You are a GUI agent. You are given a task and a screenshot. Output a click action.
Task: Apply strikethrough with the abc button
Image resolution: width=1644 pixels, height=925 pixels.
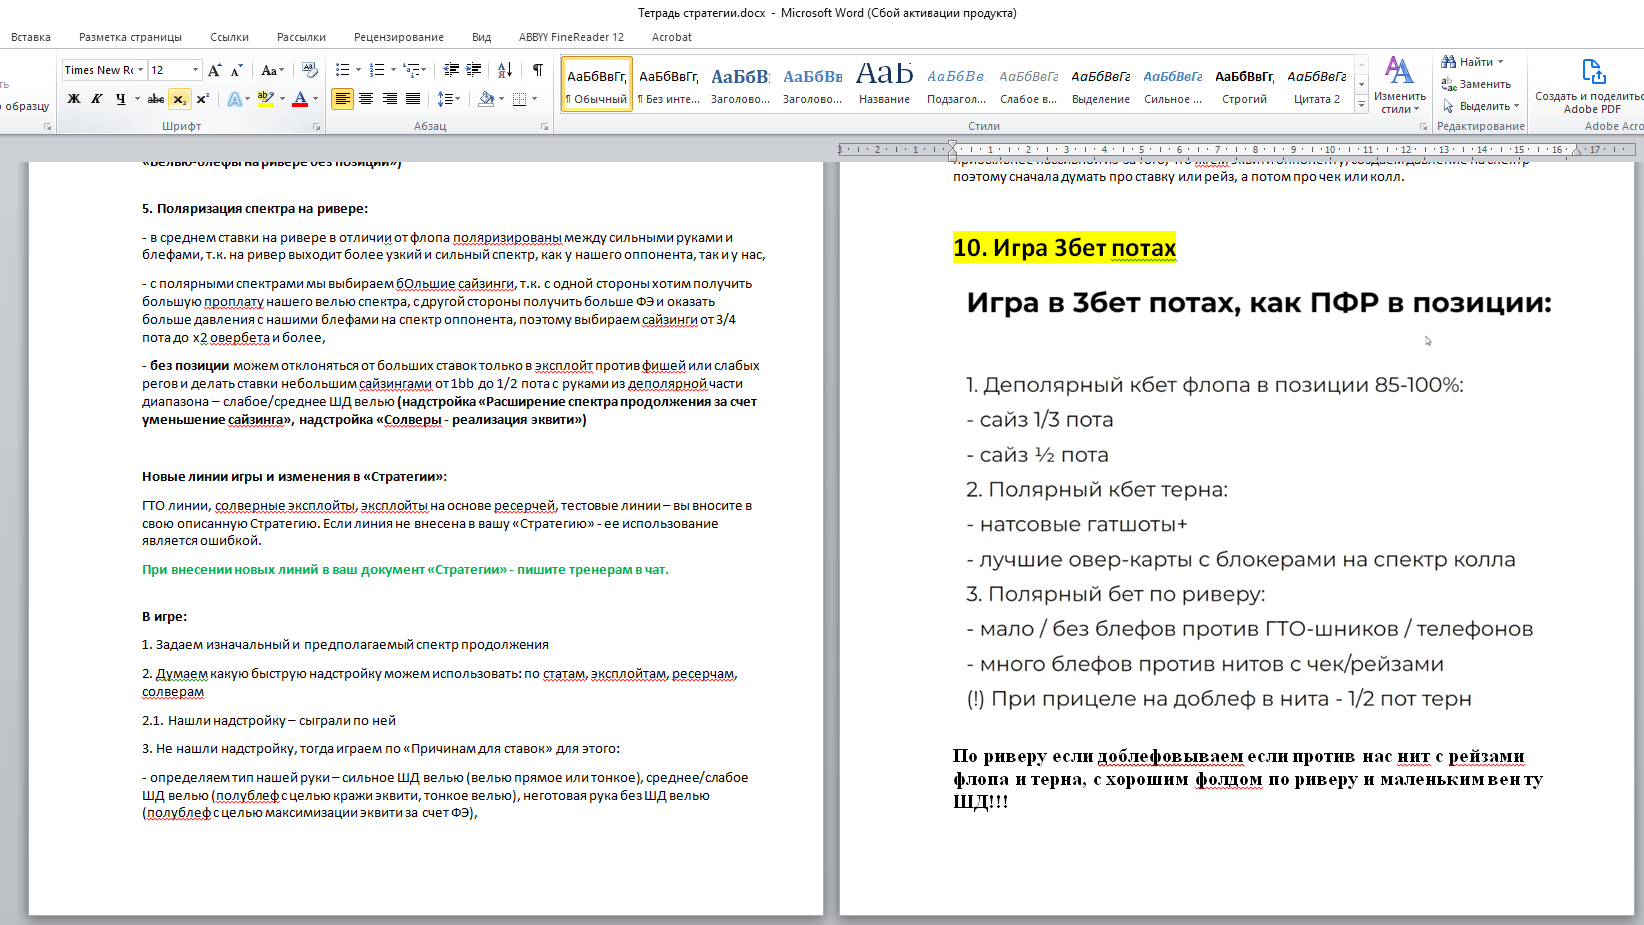pos(156,99)
